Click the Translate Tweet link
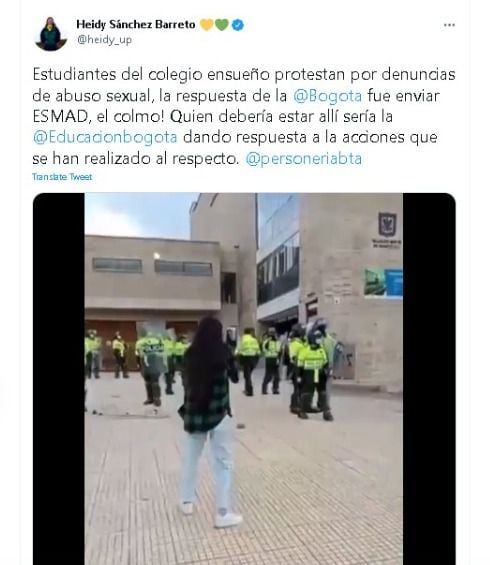Screen dimensions: 490x565 point(62,177)
